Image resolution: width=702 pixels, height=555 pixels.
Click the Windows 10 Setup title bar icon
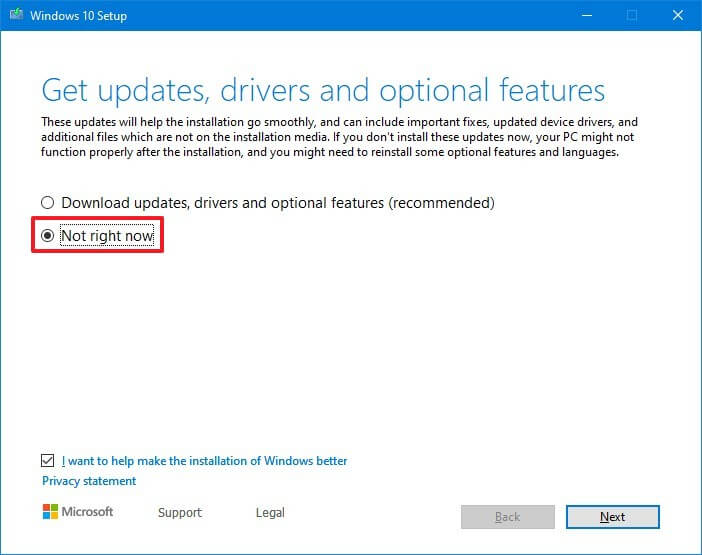coord(14,15)
